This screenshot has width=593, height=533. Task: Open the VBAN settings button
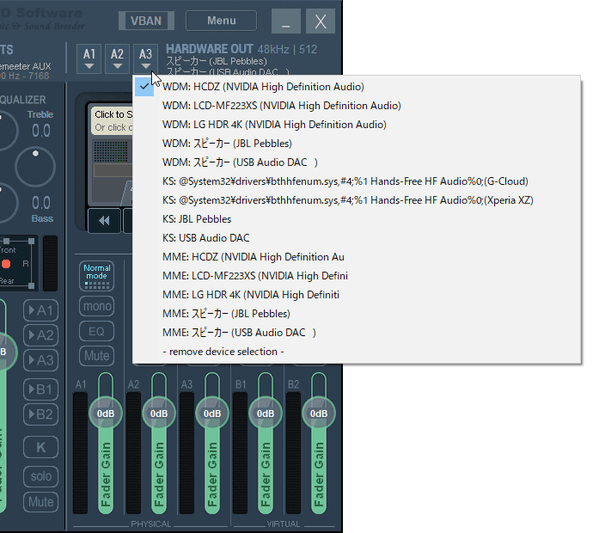(x=146, y=20)
